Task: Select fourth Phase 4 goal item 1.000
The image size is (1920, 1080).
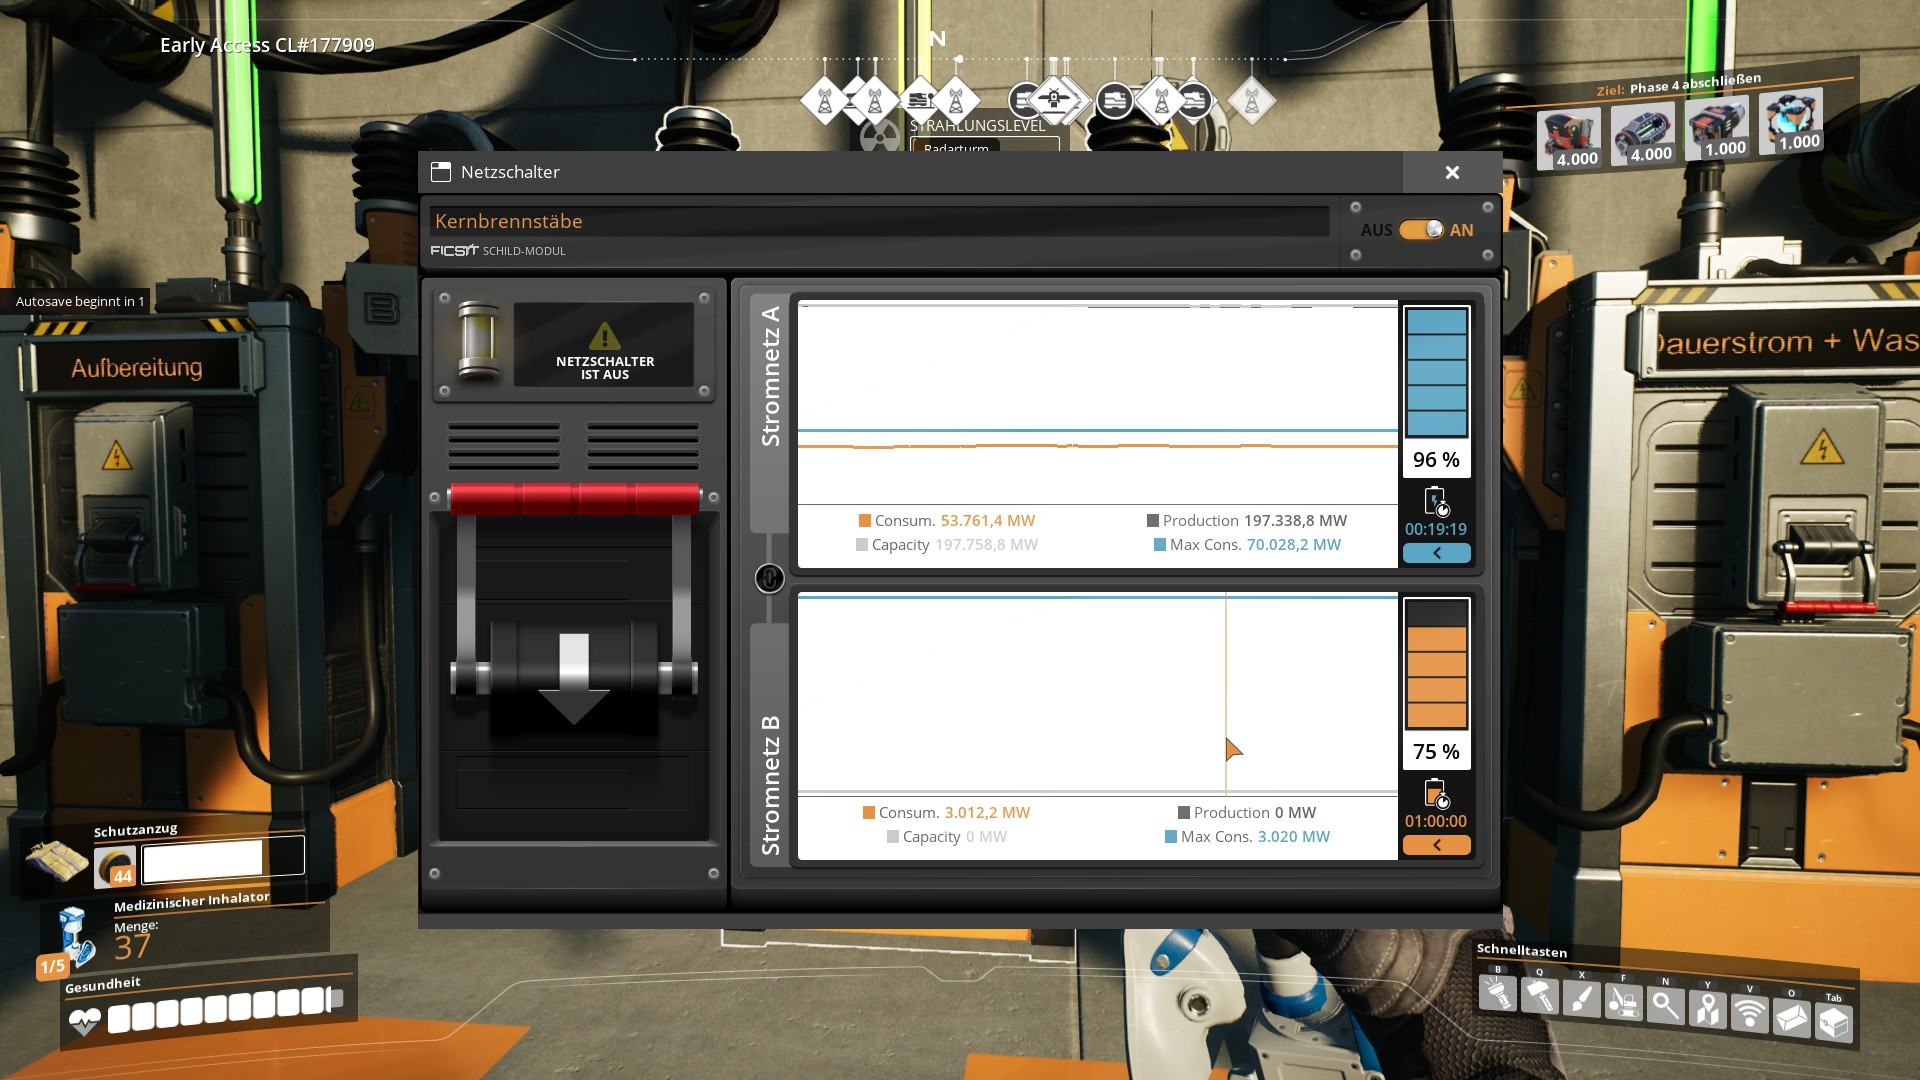Action: (1791, 121)
